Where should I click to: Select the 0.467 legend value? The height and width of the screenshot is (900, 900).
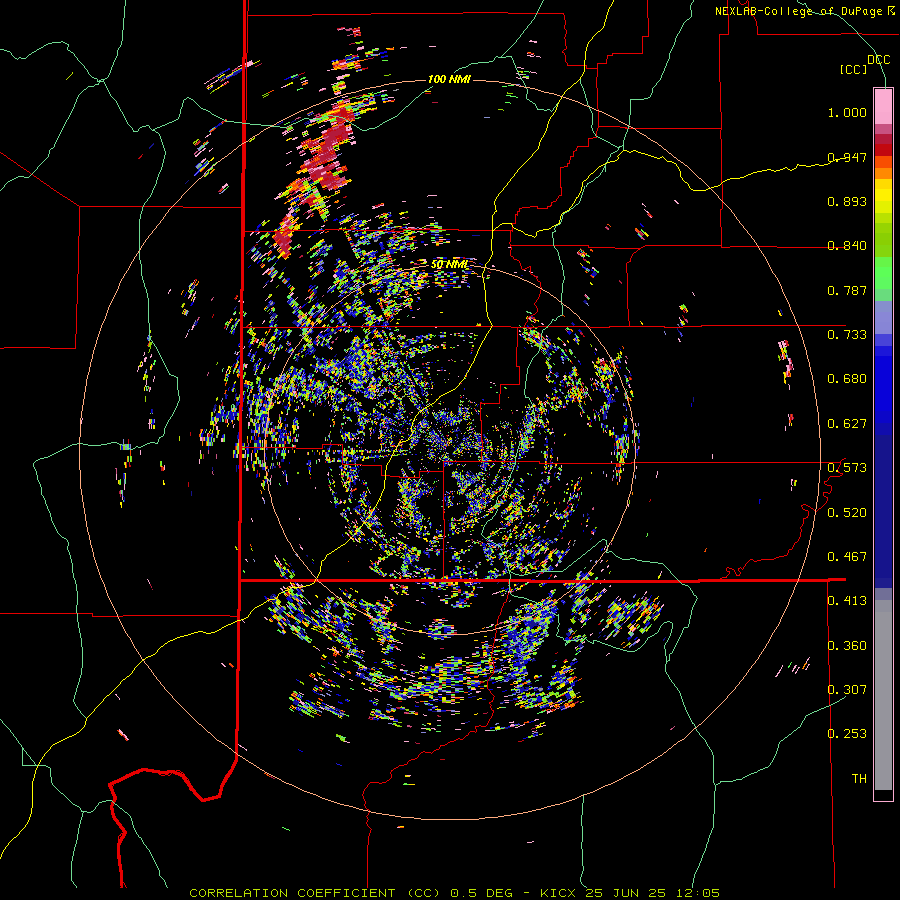coord(847,557)
